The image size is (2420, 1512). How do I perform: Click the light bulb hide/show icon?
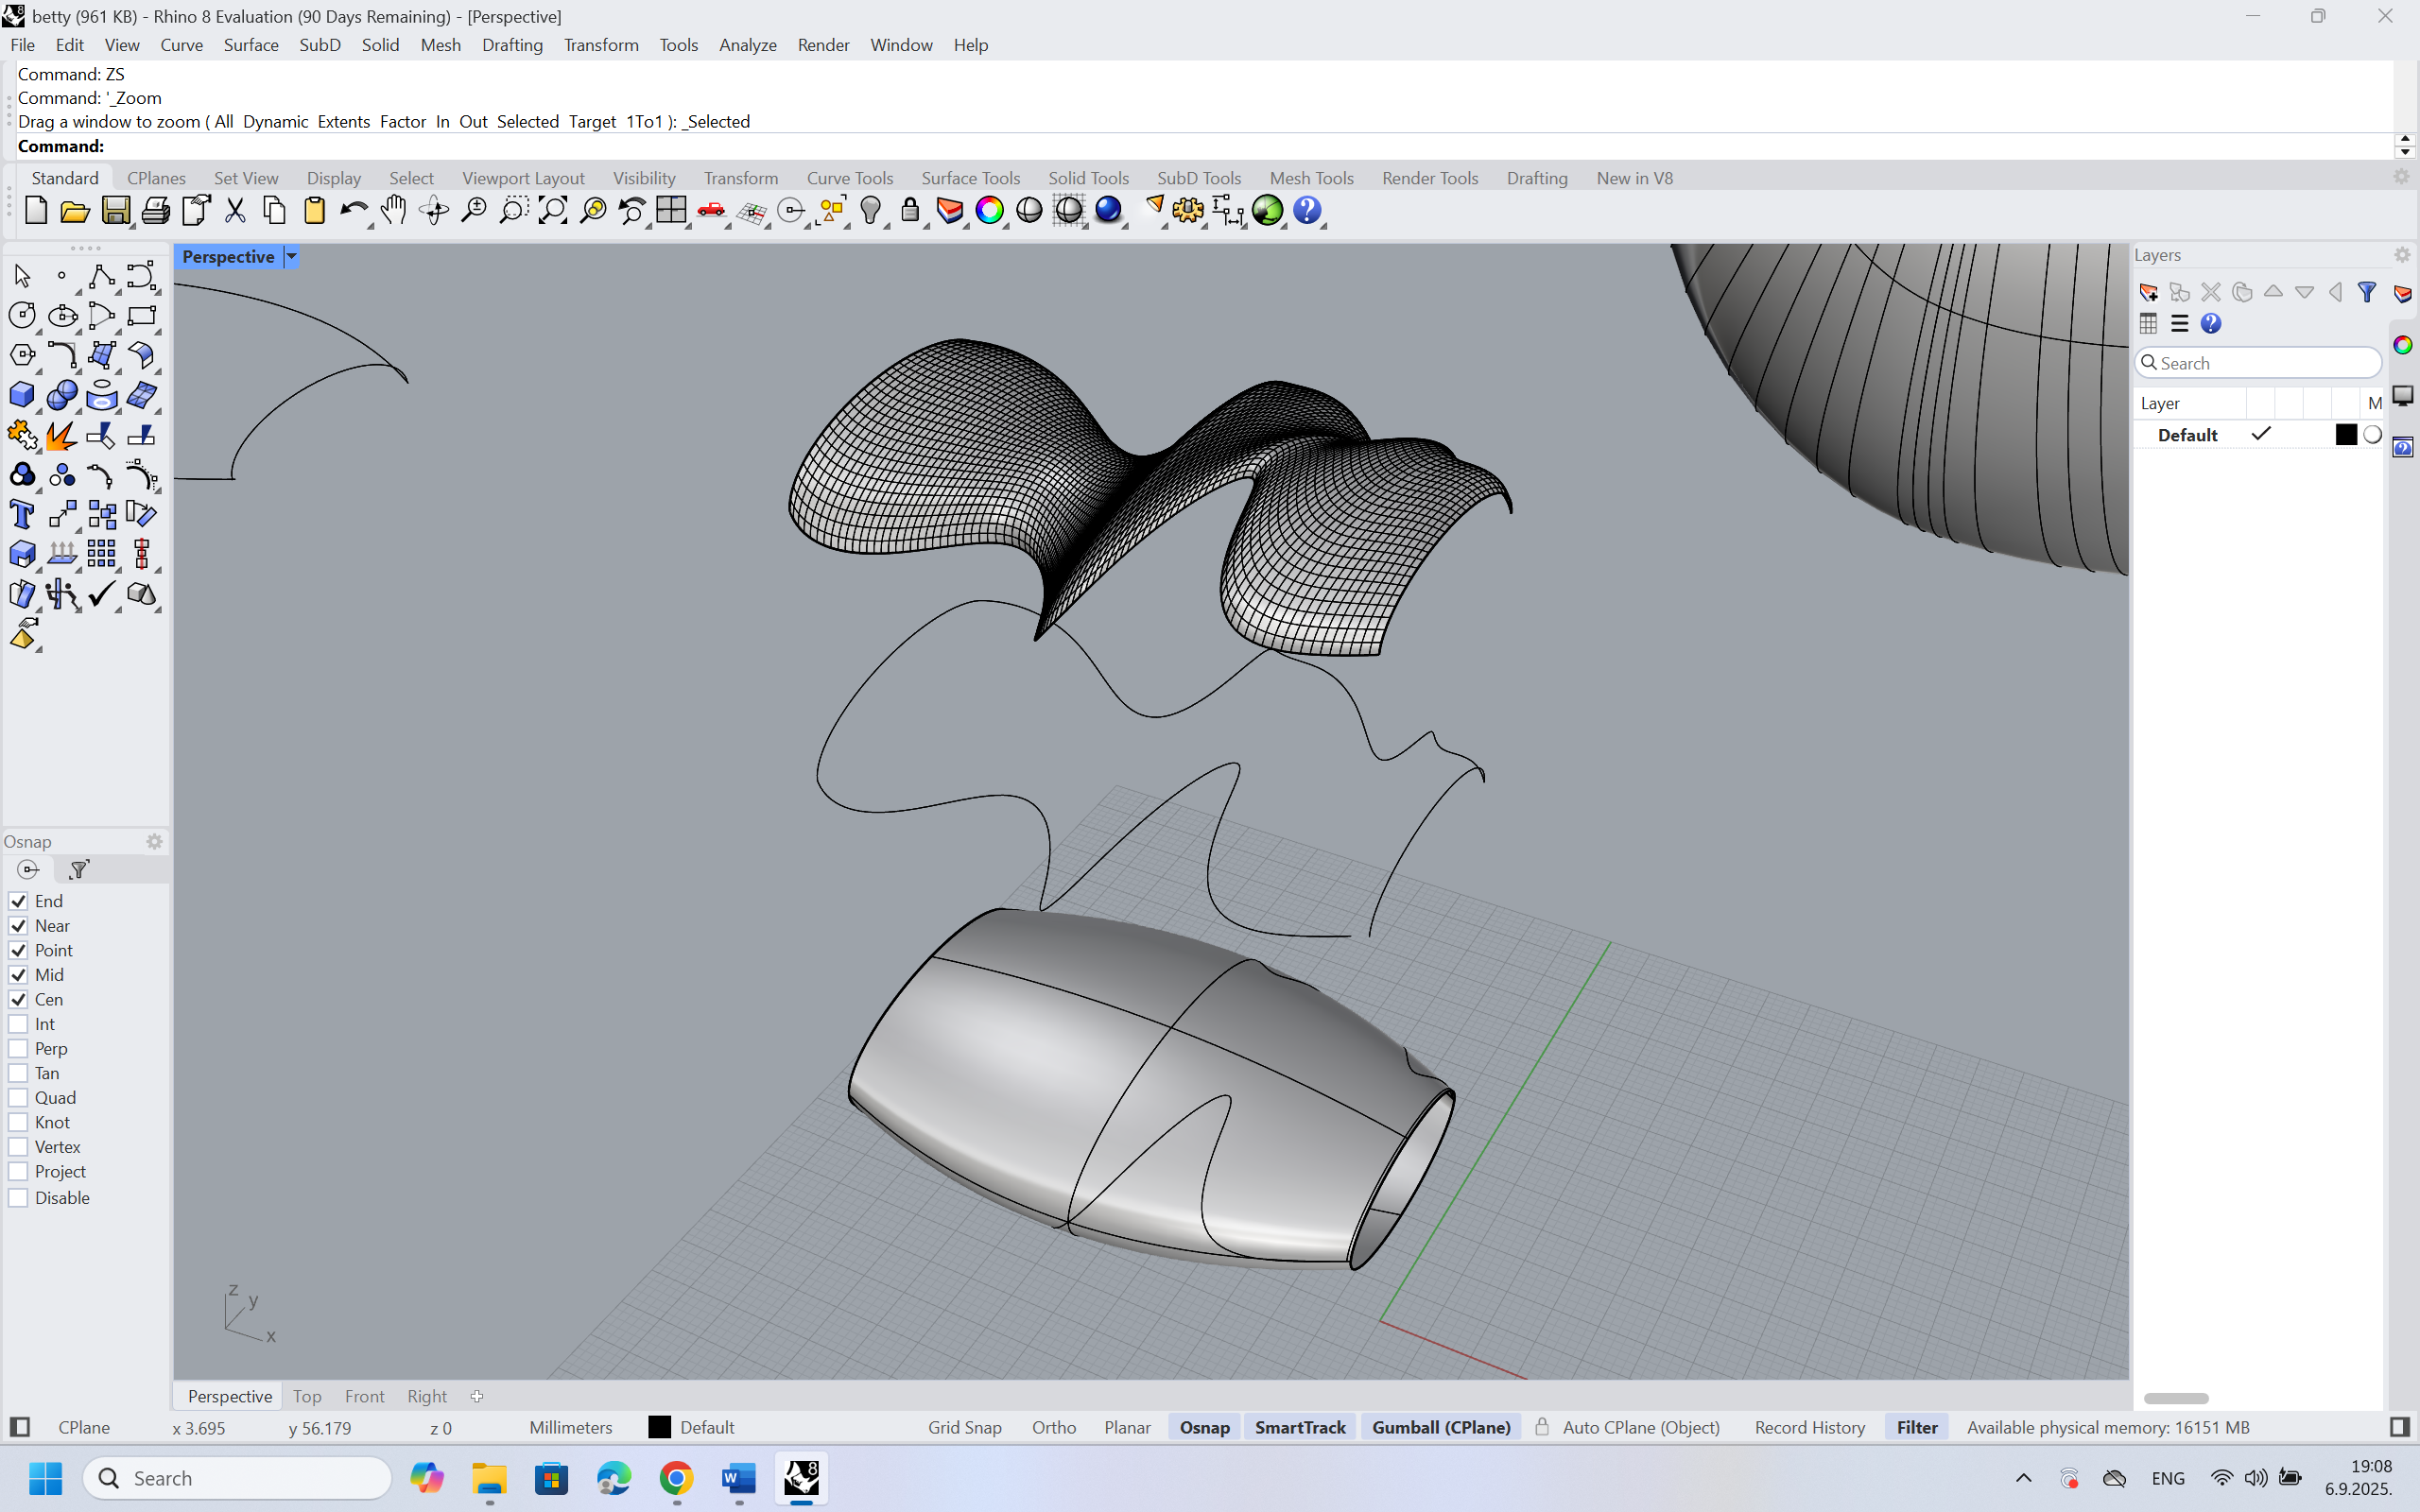coord(871,211)
